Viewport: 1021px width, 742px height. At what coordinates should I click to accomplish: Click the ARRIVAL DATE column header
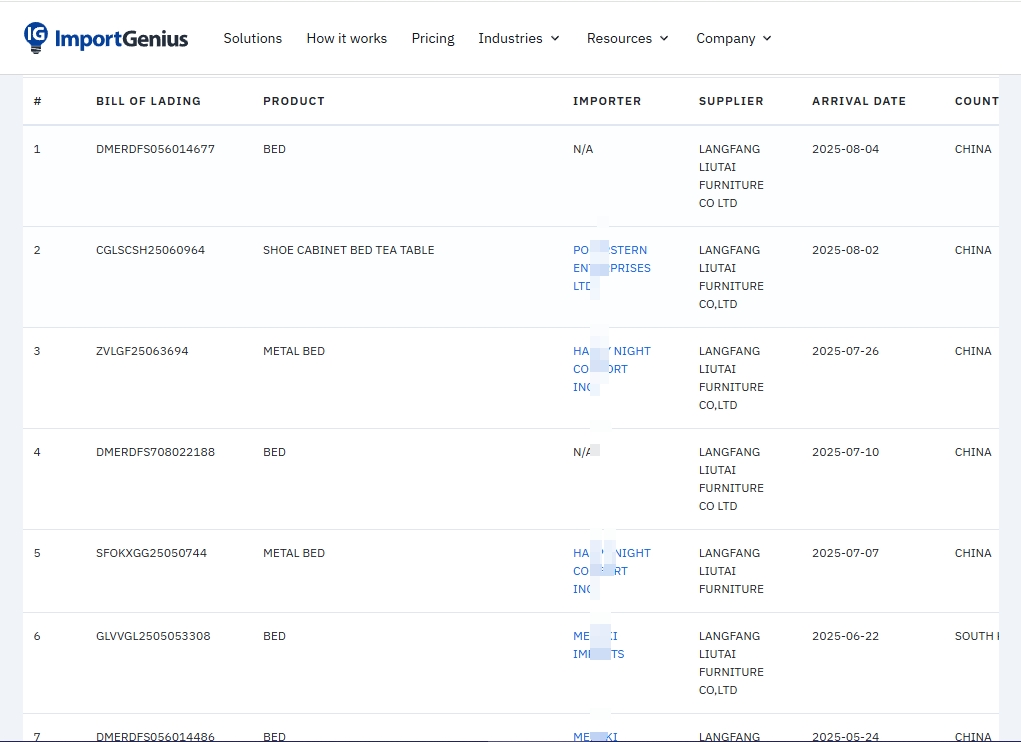[859, 101]
